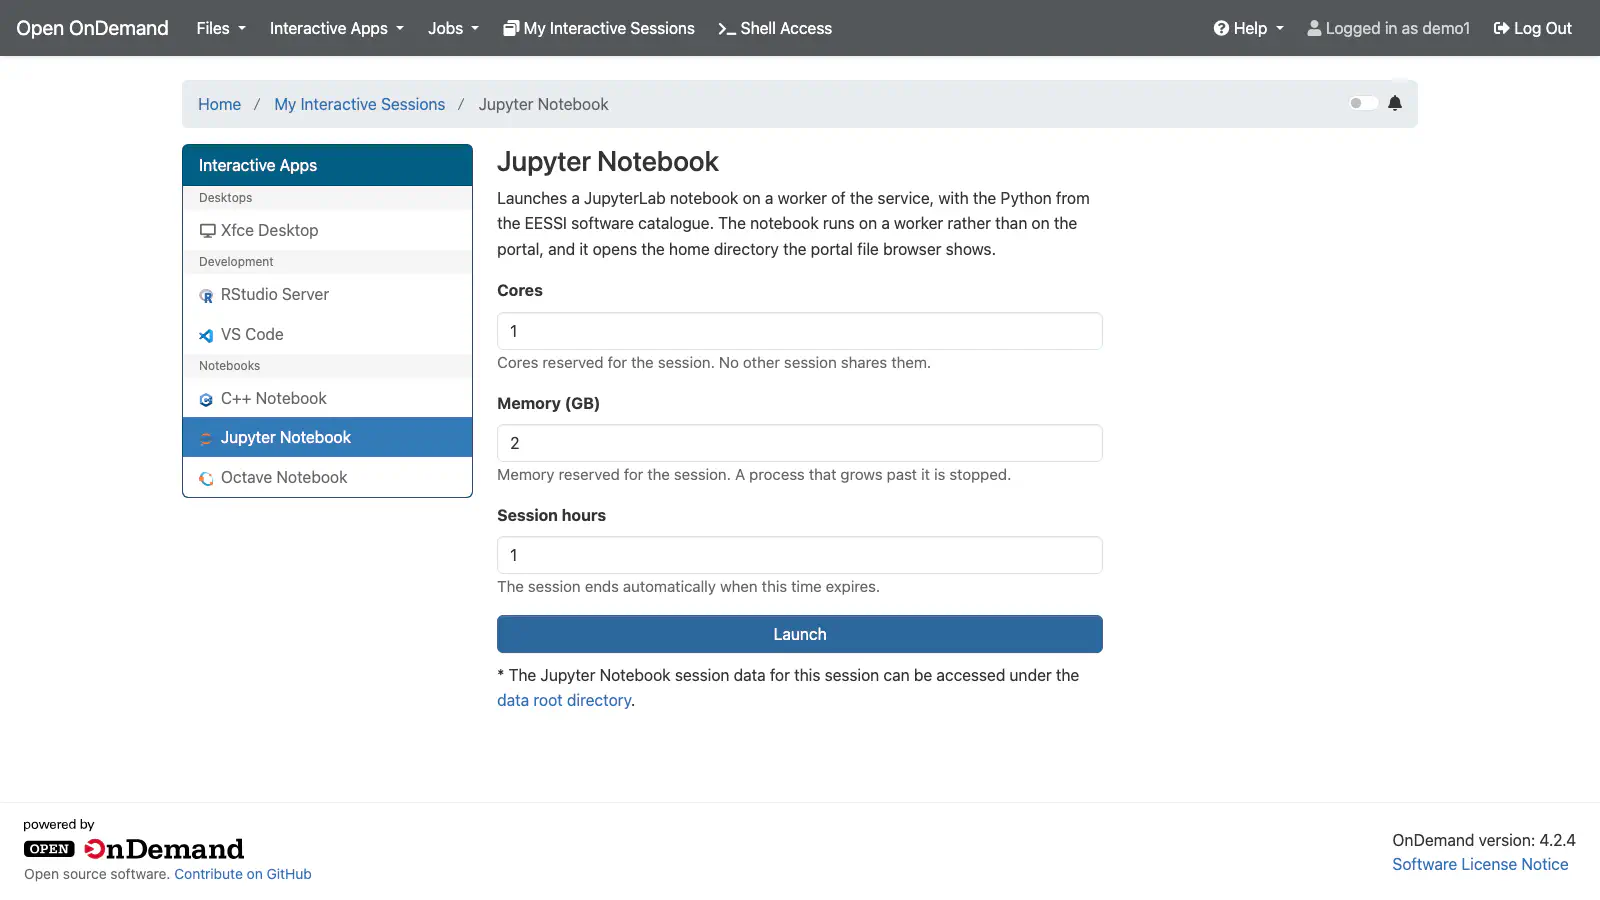Open the Contribute on GitHub link
This screenshot has height=900, width=1600.
pyautogui.click(x=243, y=874)
